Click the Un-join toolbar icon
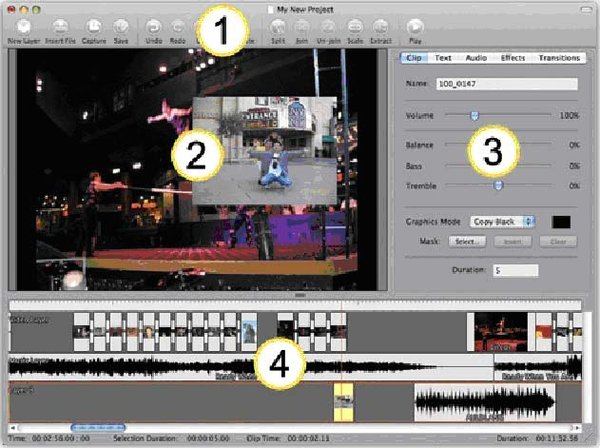This screenshot has width=600, height=448. [326, 27]
